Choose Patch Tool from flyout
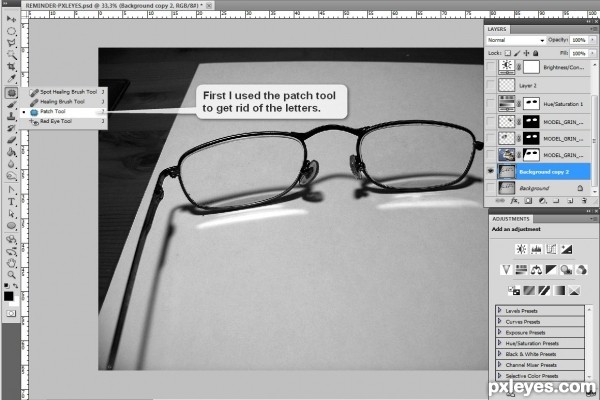The image size is (600, 400). (x=64, y=111)
